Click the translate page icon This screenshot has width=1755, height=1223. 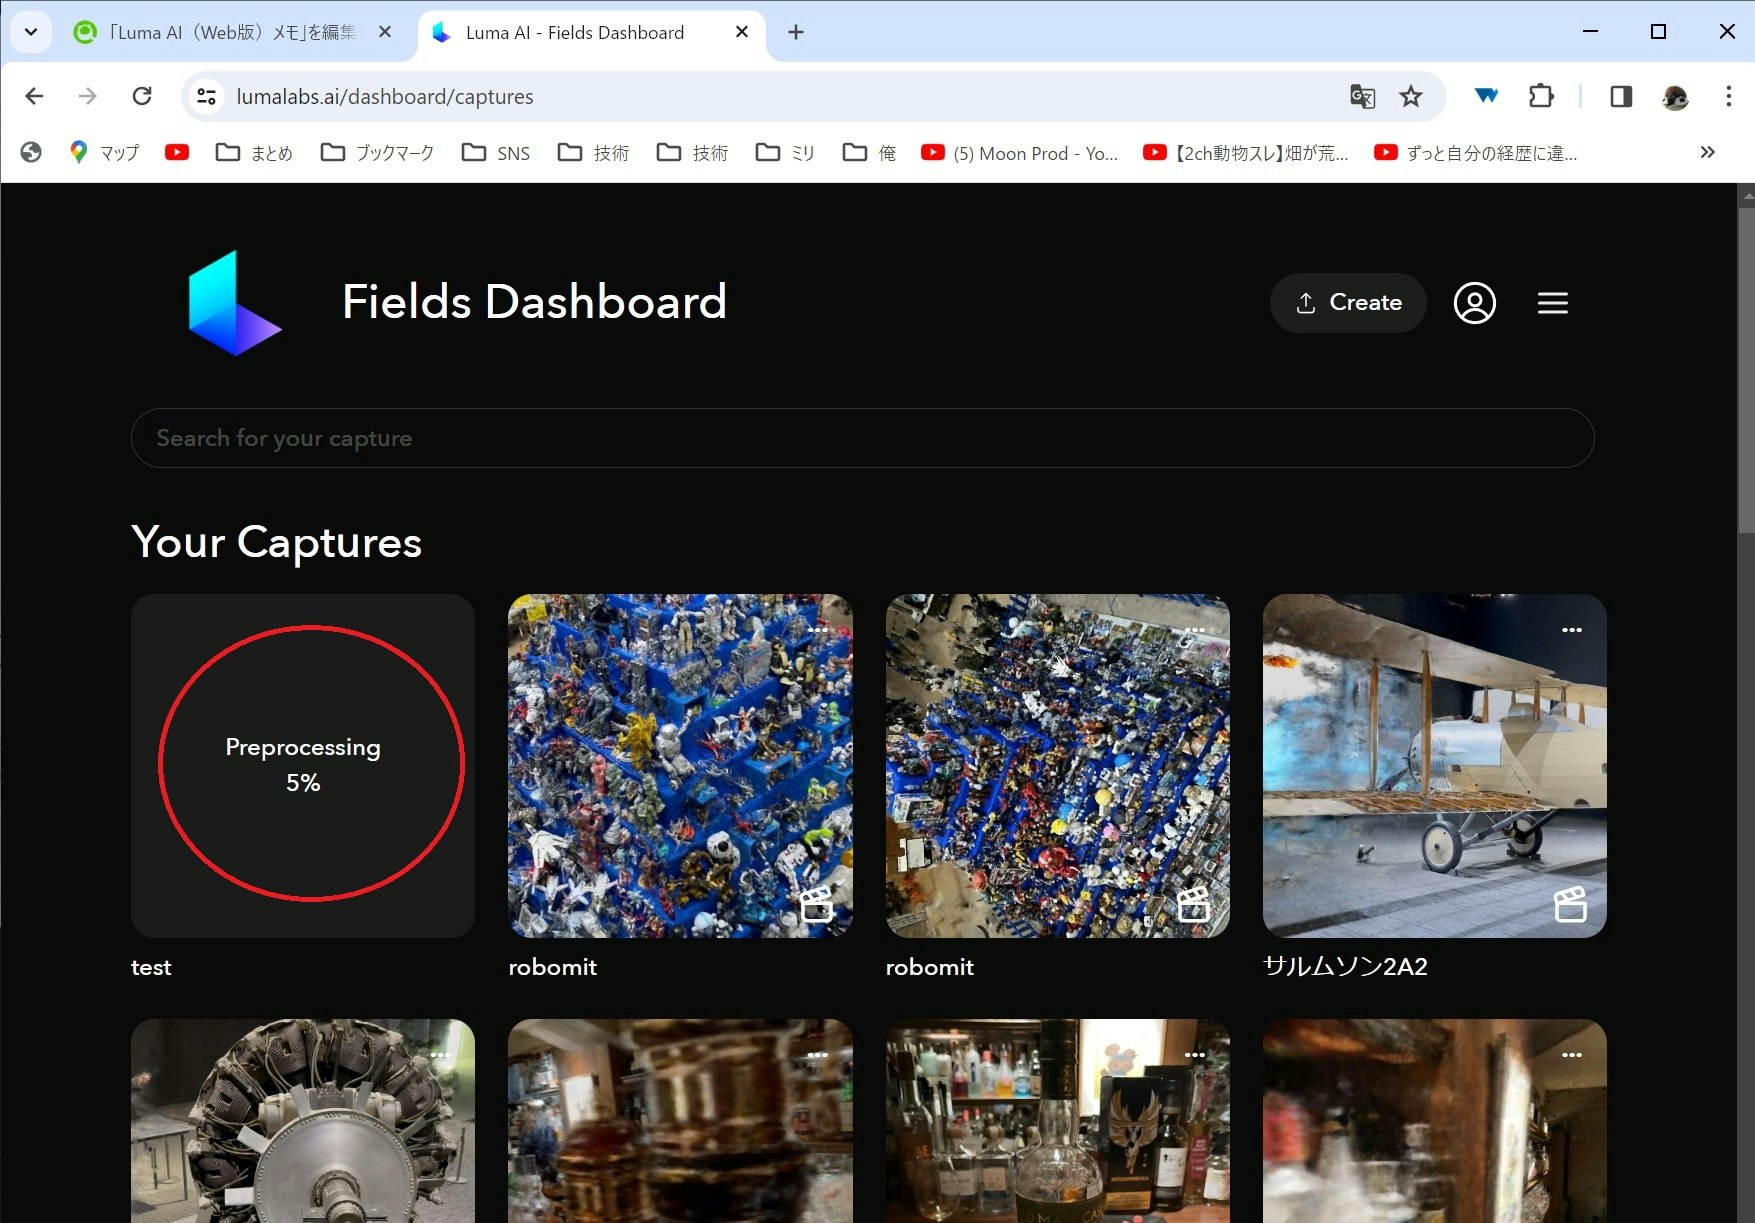(1362, 96)
